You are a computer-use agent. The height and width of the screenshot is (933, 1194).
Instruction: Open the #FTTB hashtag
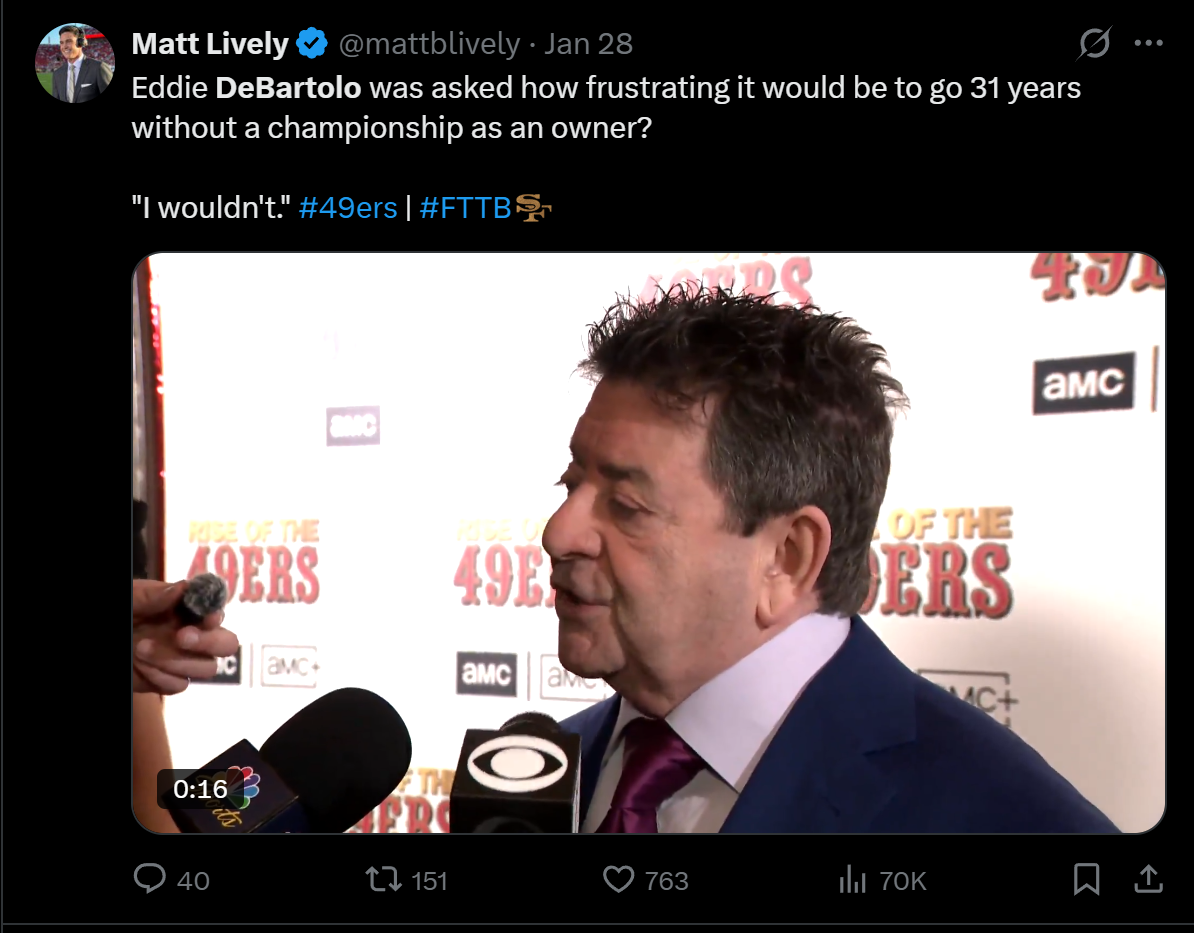click(x=465, y=207)
